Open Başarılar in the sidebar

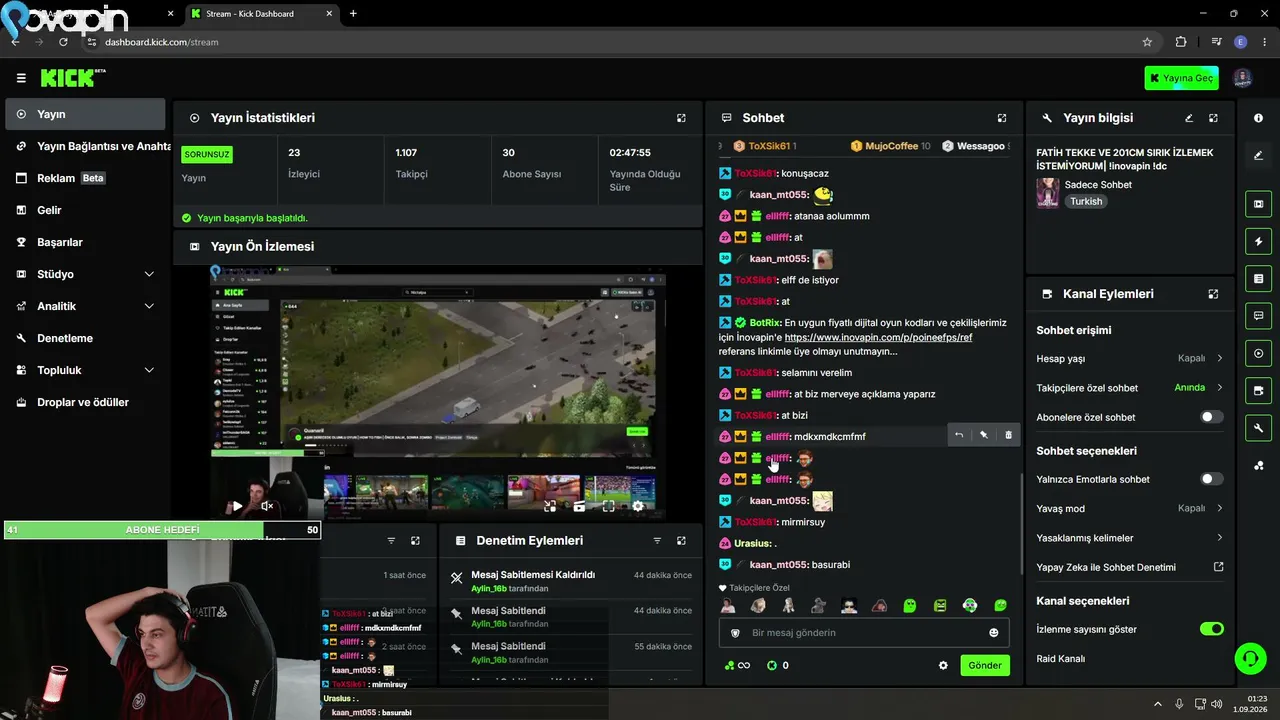(x=85, y=242)
